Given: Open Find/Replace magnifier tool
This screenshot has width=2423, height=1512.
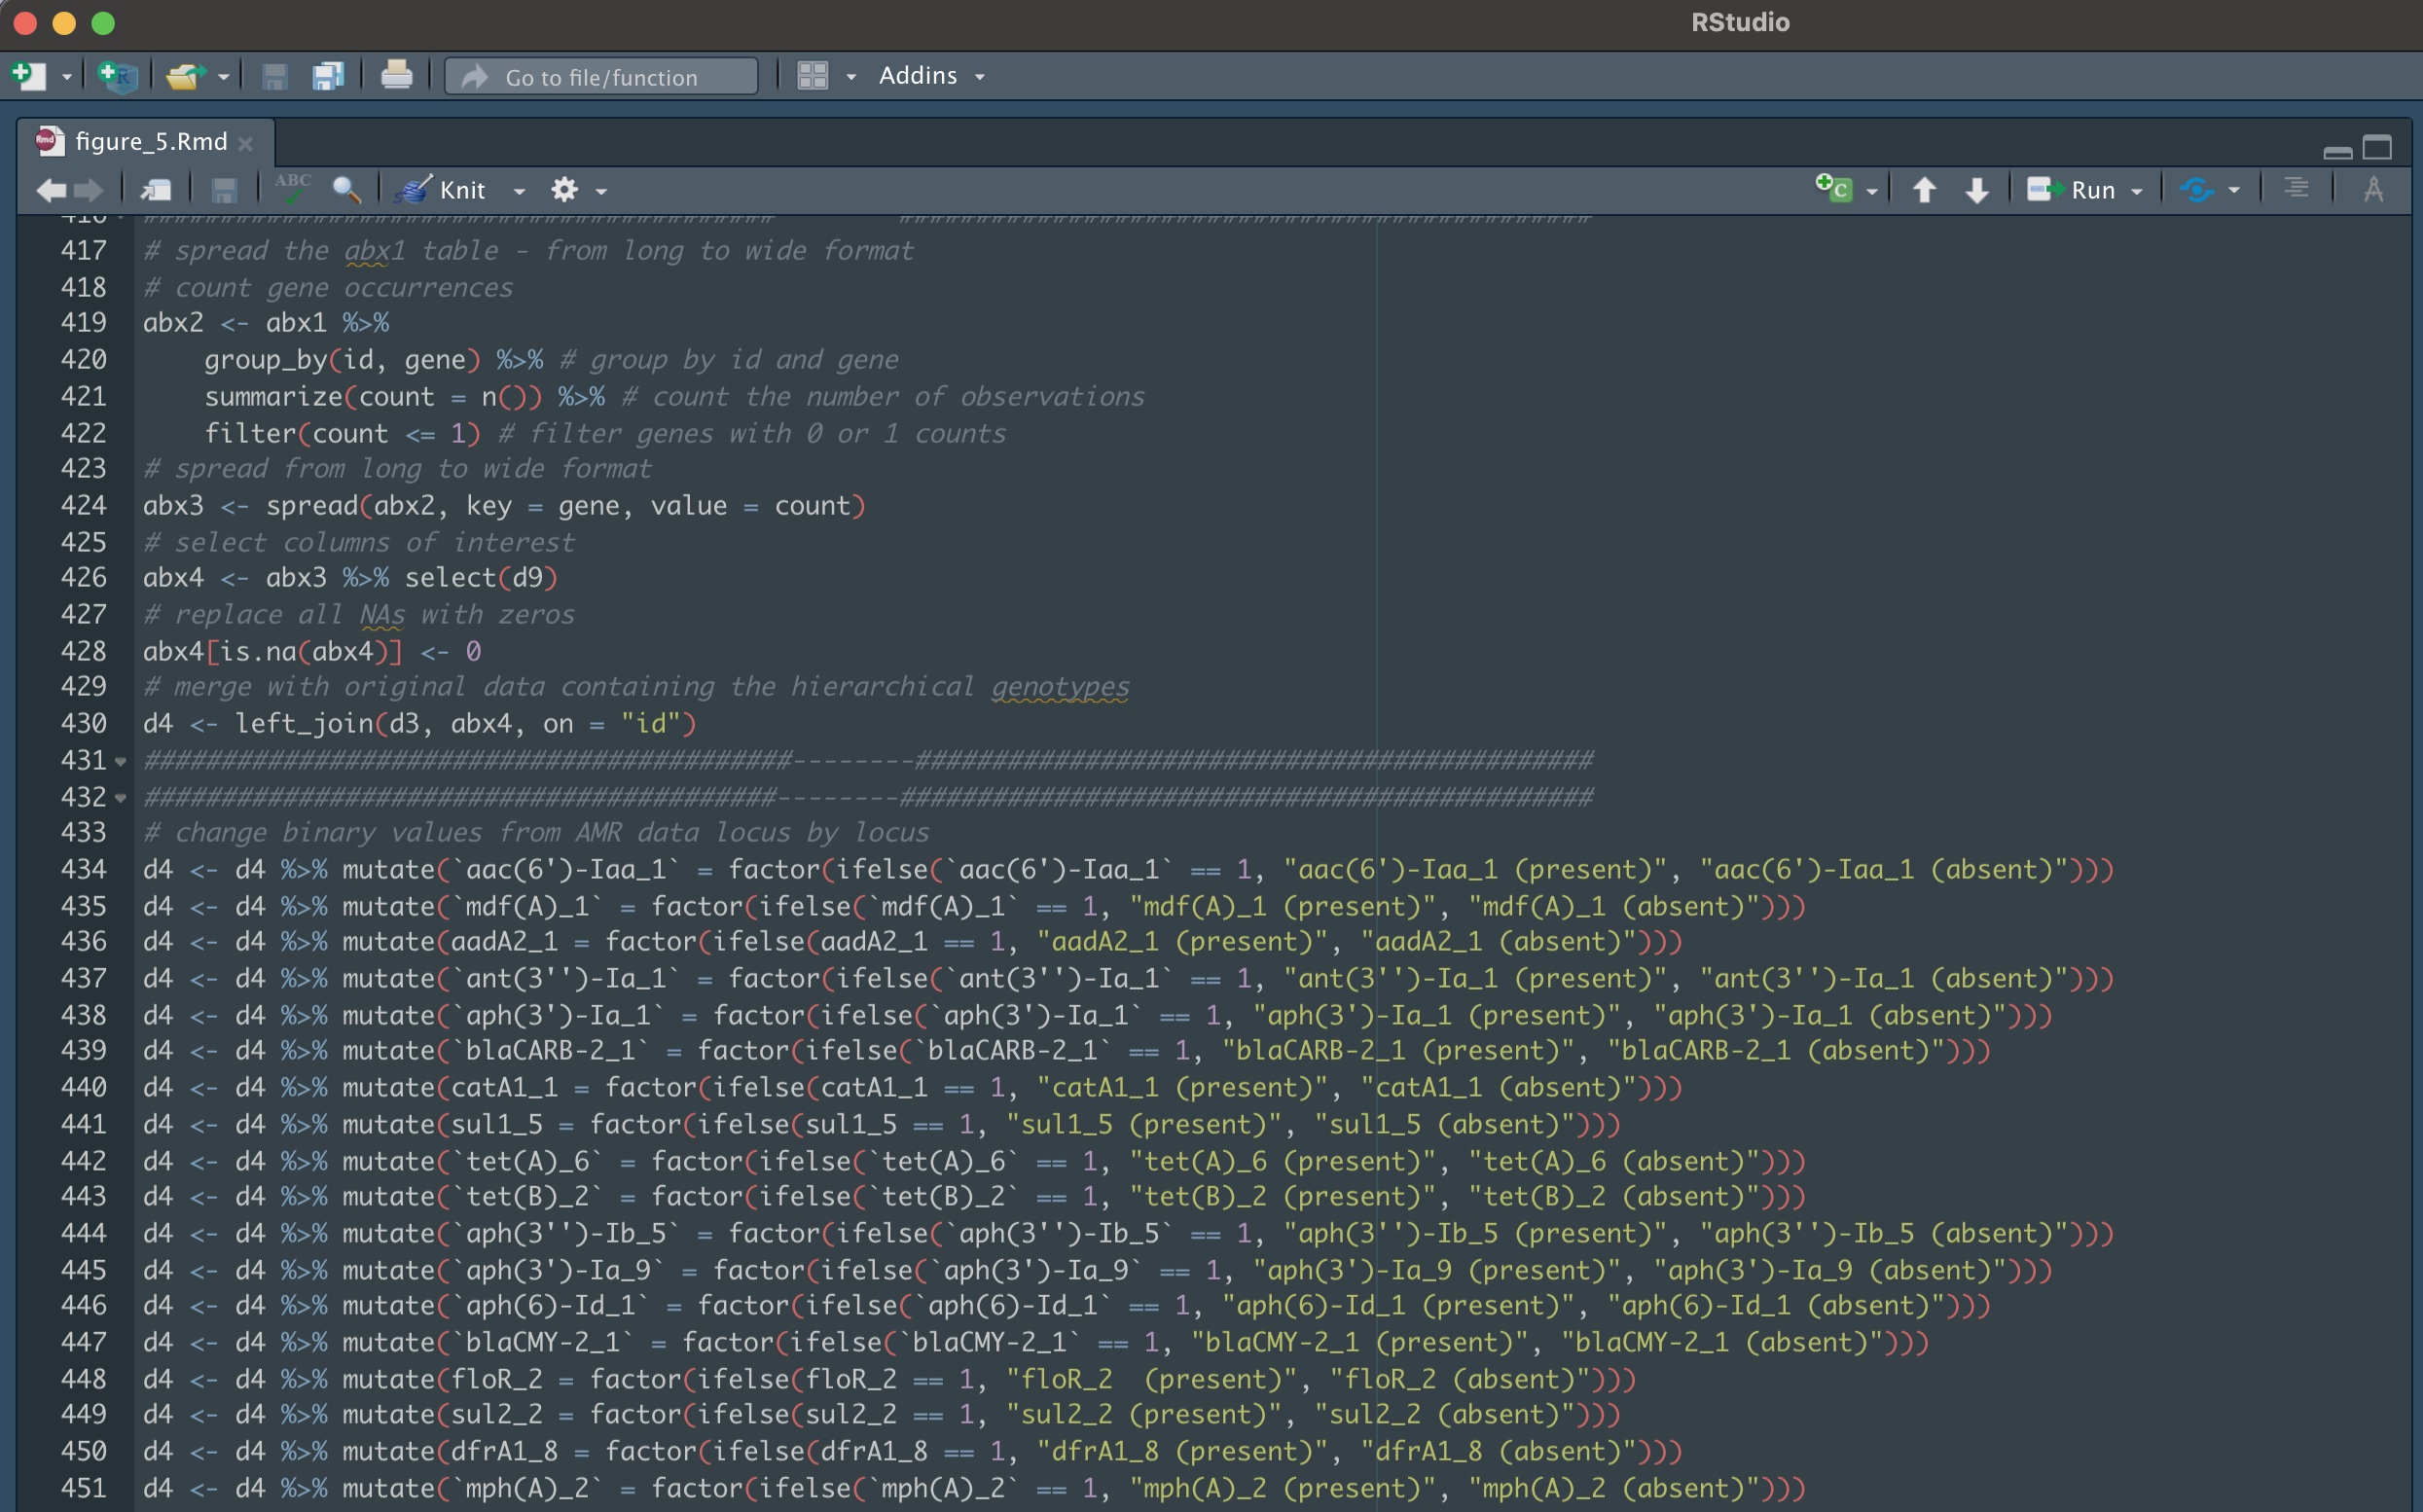Looking at the screenshot, I should click(x=346, y=189).
